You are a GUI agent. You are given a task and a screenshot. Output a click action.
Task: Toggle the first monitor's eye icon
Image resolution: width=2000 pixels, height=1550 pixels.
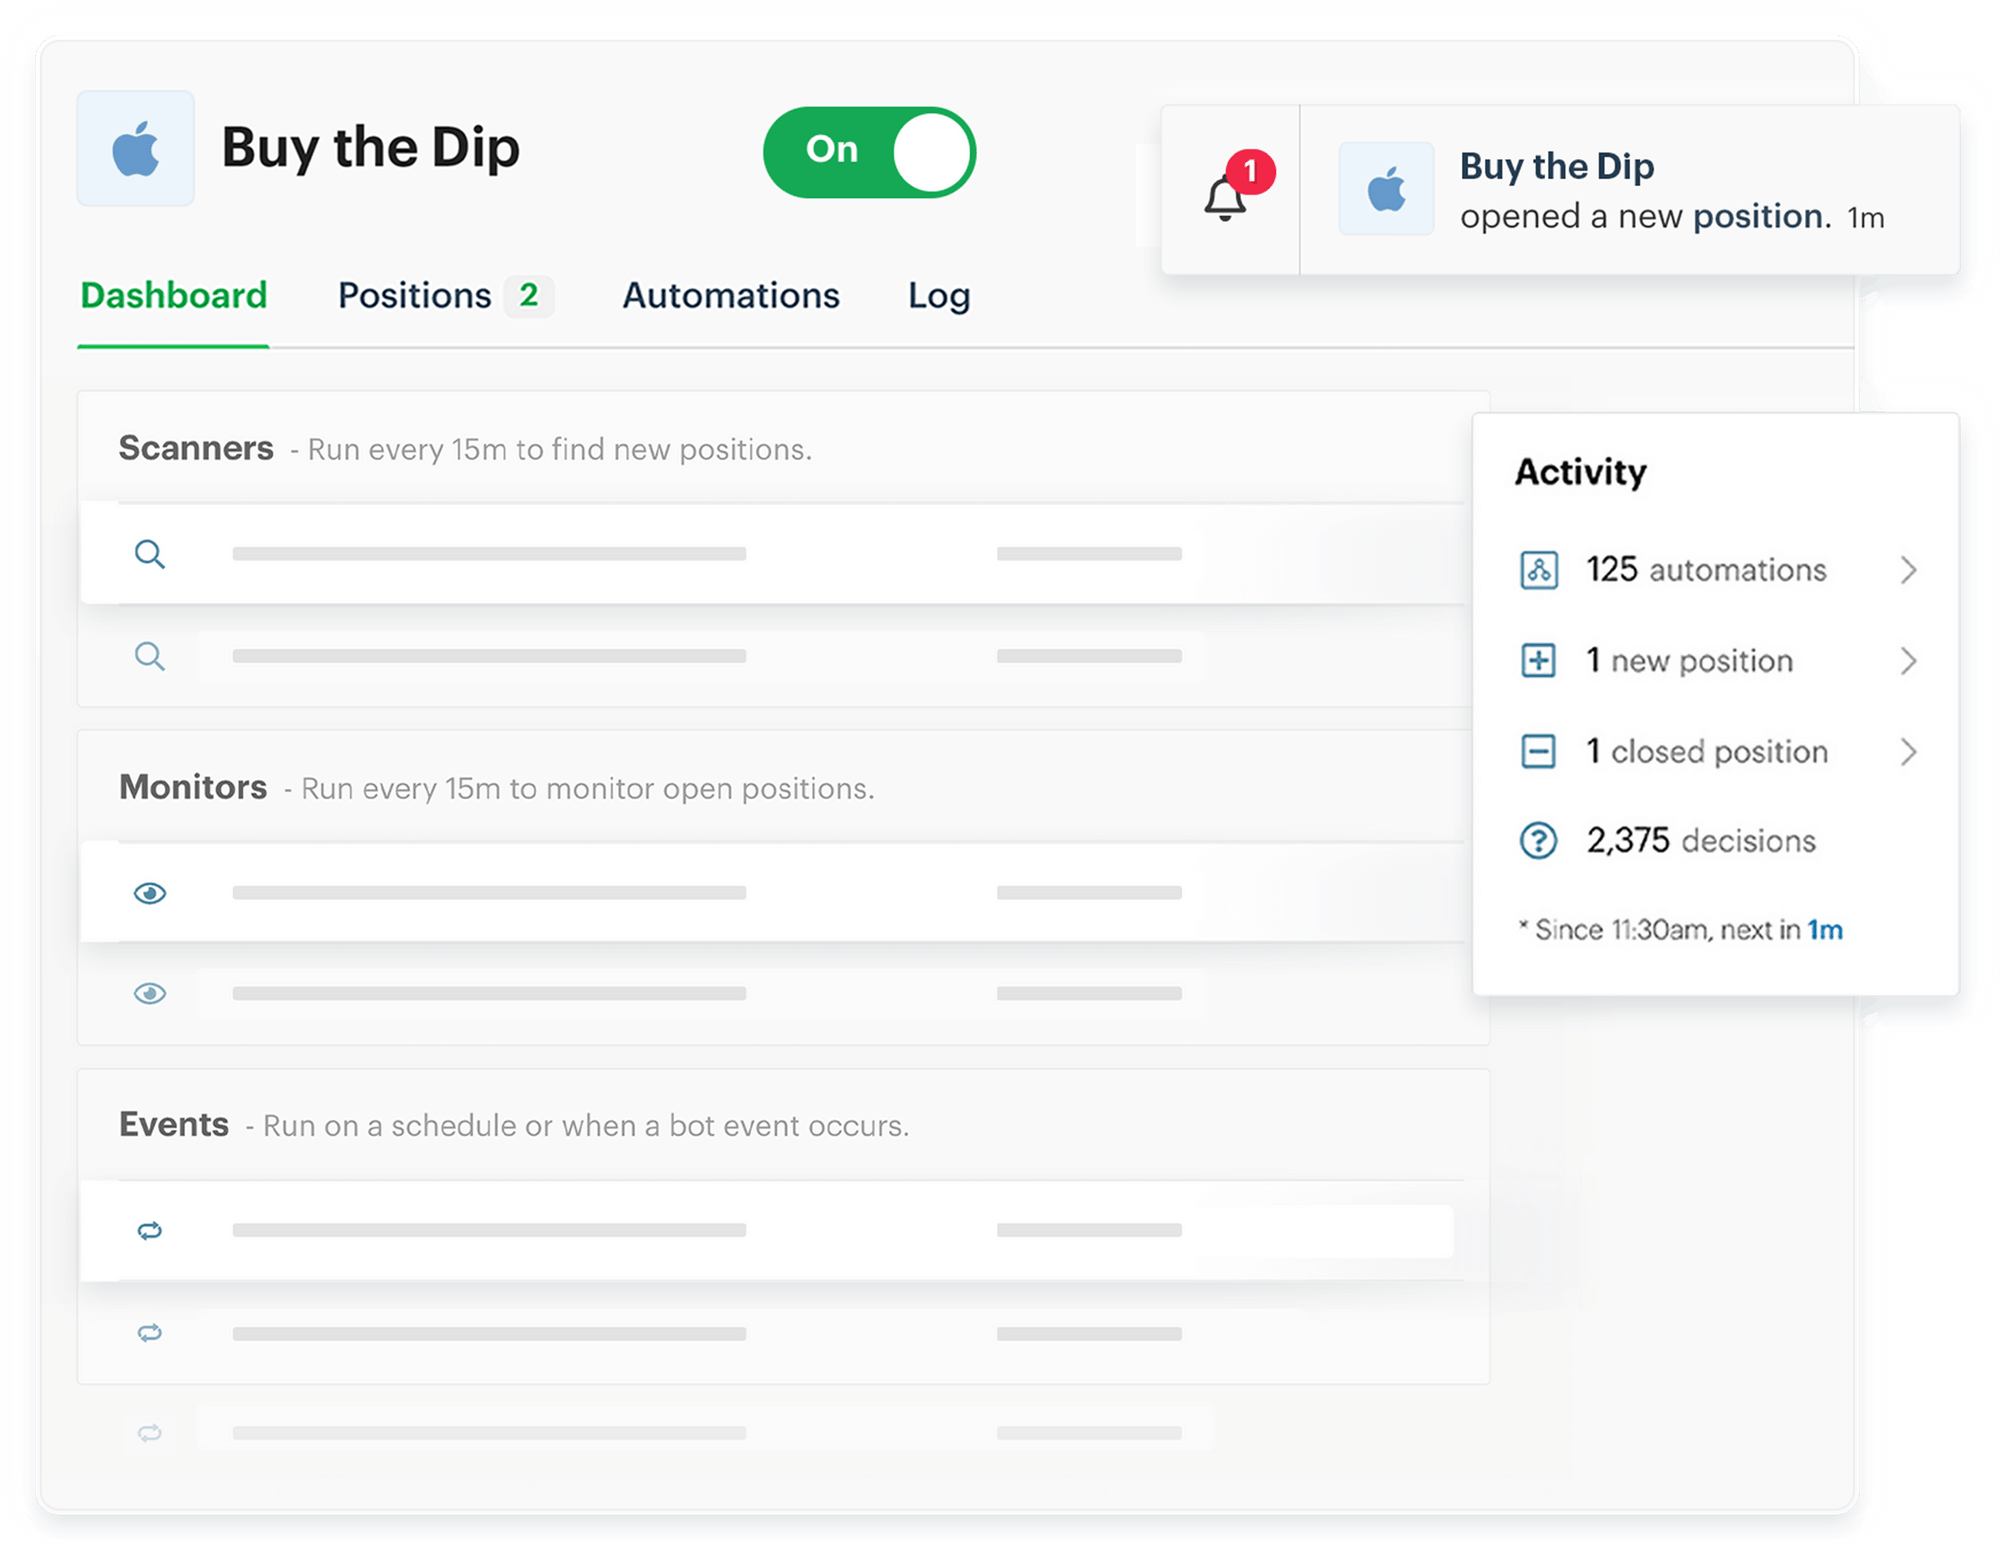coord(150,893)
